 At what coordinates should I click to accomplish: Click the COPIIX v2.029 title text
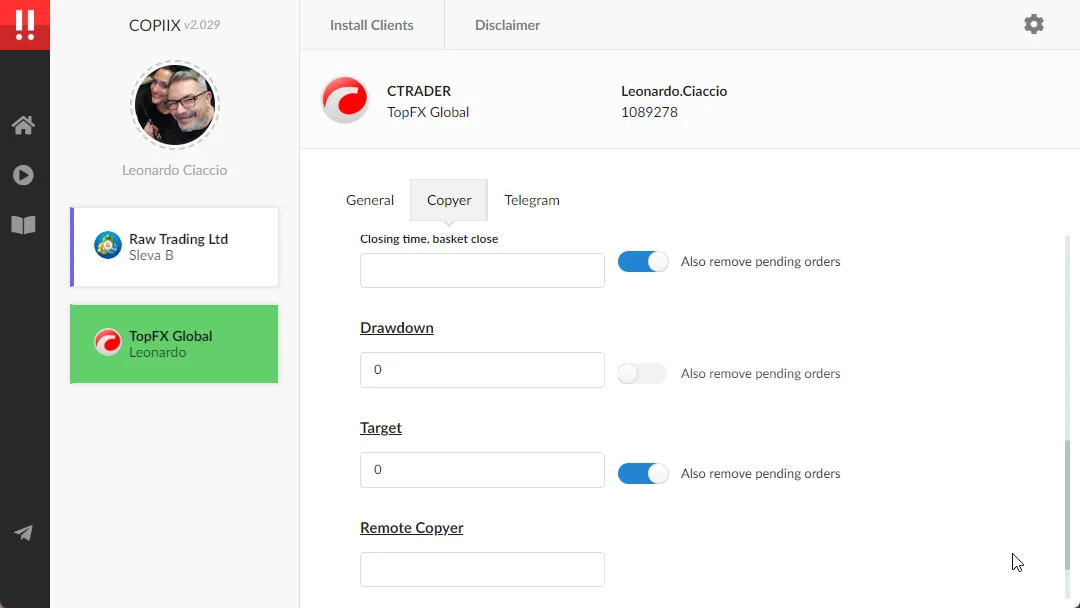click(x=174, y=25)
